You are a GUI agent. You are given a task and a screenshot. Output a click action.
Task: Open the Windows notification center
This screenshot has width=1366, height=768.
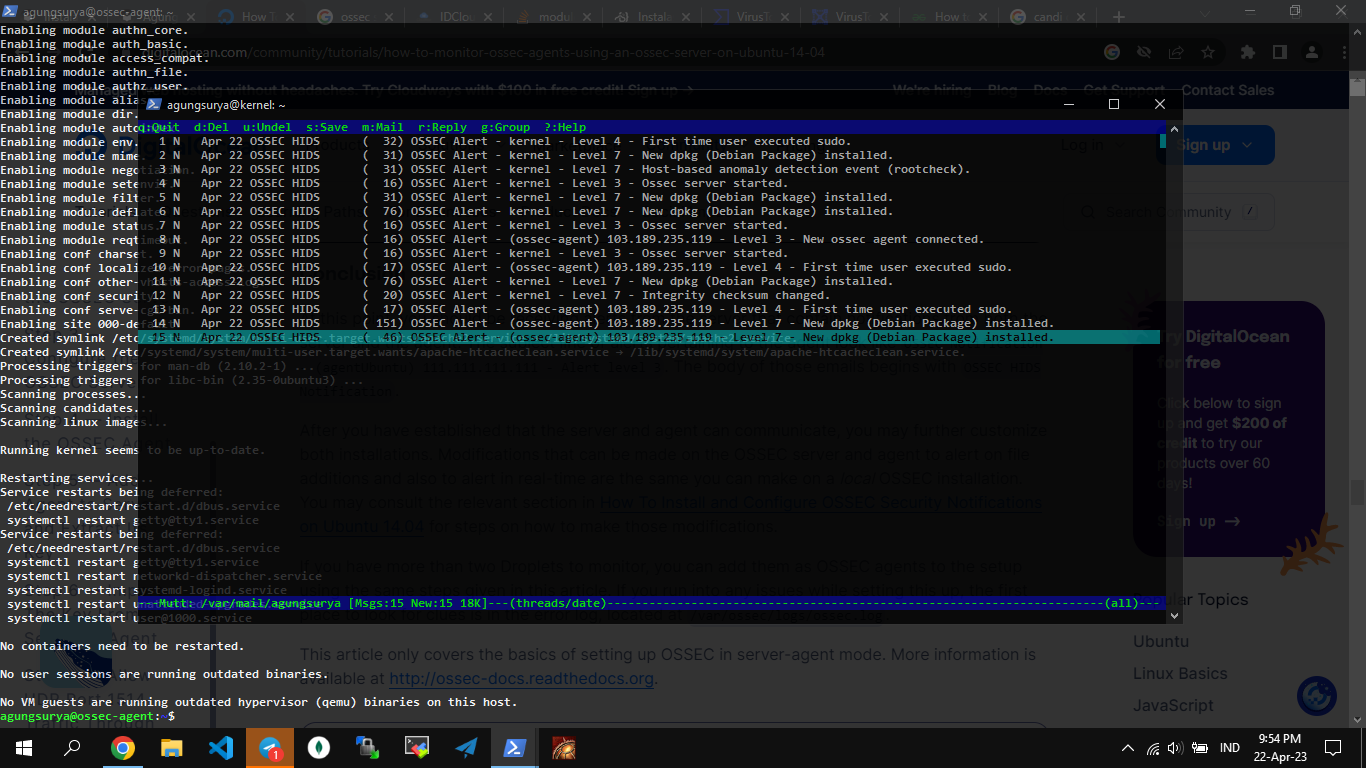coord(1332,748)
